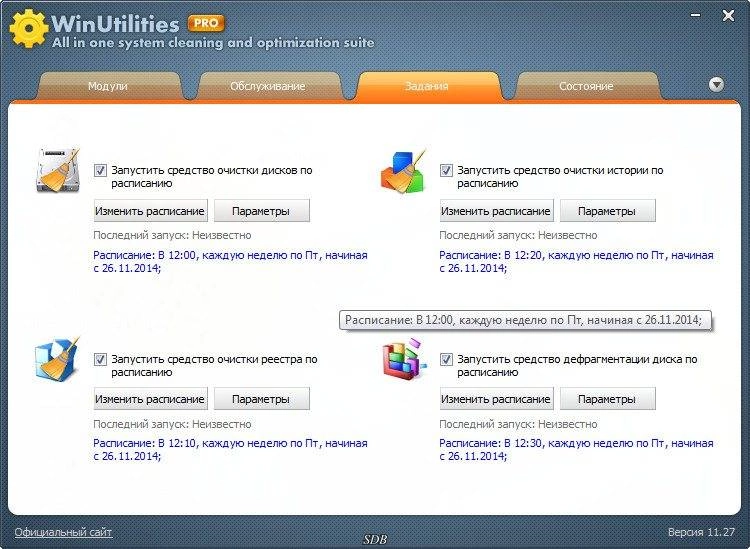Toggle scheduled registry cleaner checkbox
The width and height of the screenshot is (750, 549).
[100, 359]
